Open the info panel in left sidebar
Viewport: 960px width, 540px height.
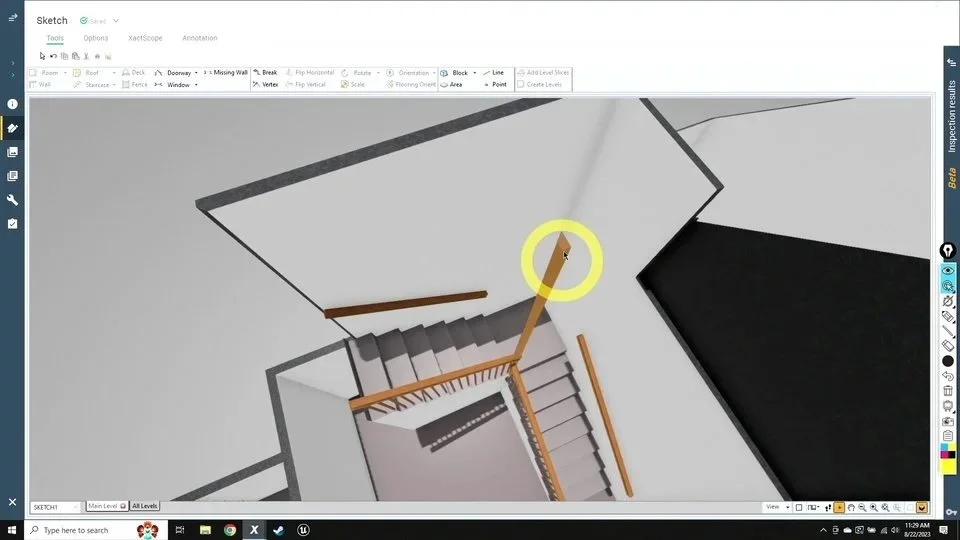12,104
